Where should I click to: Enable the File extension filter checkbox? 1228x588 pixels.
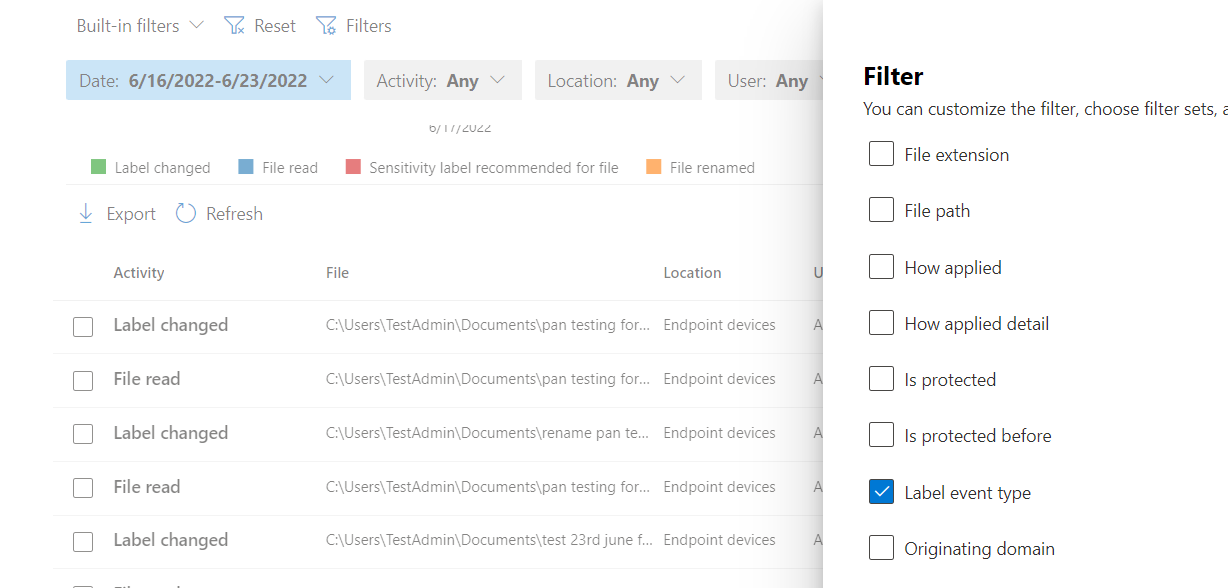coord(881,154)
